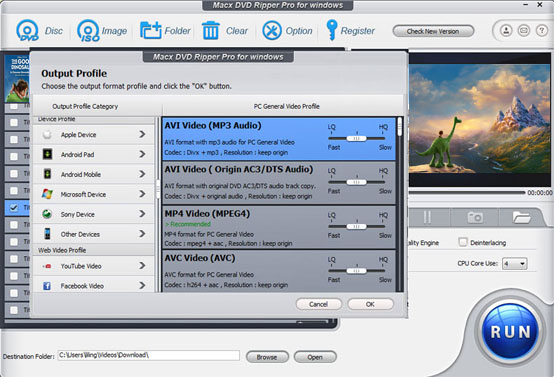Click the Open destination folder button
The width and height of the screenshot is (554, 377).
(x=315, y=357)
